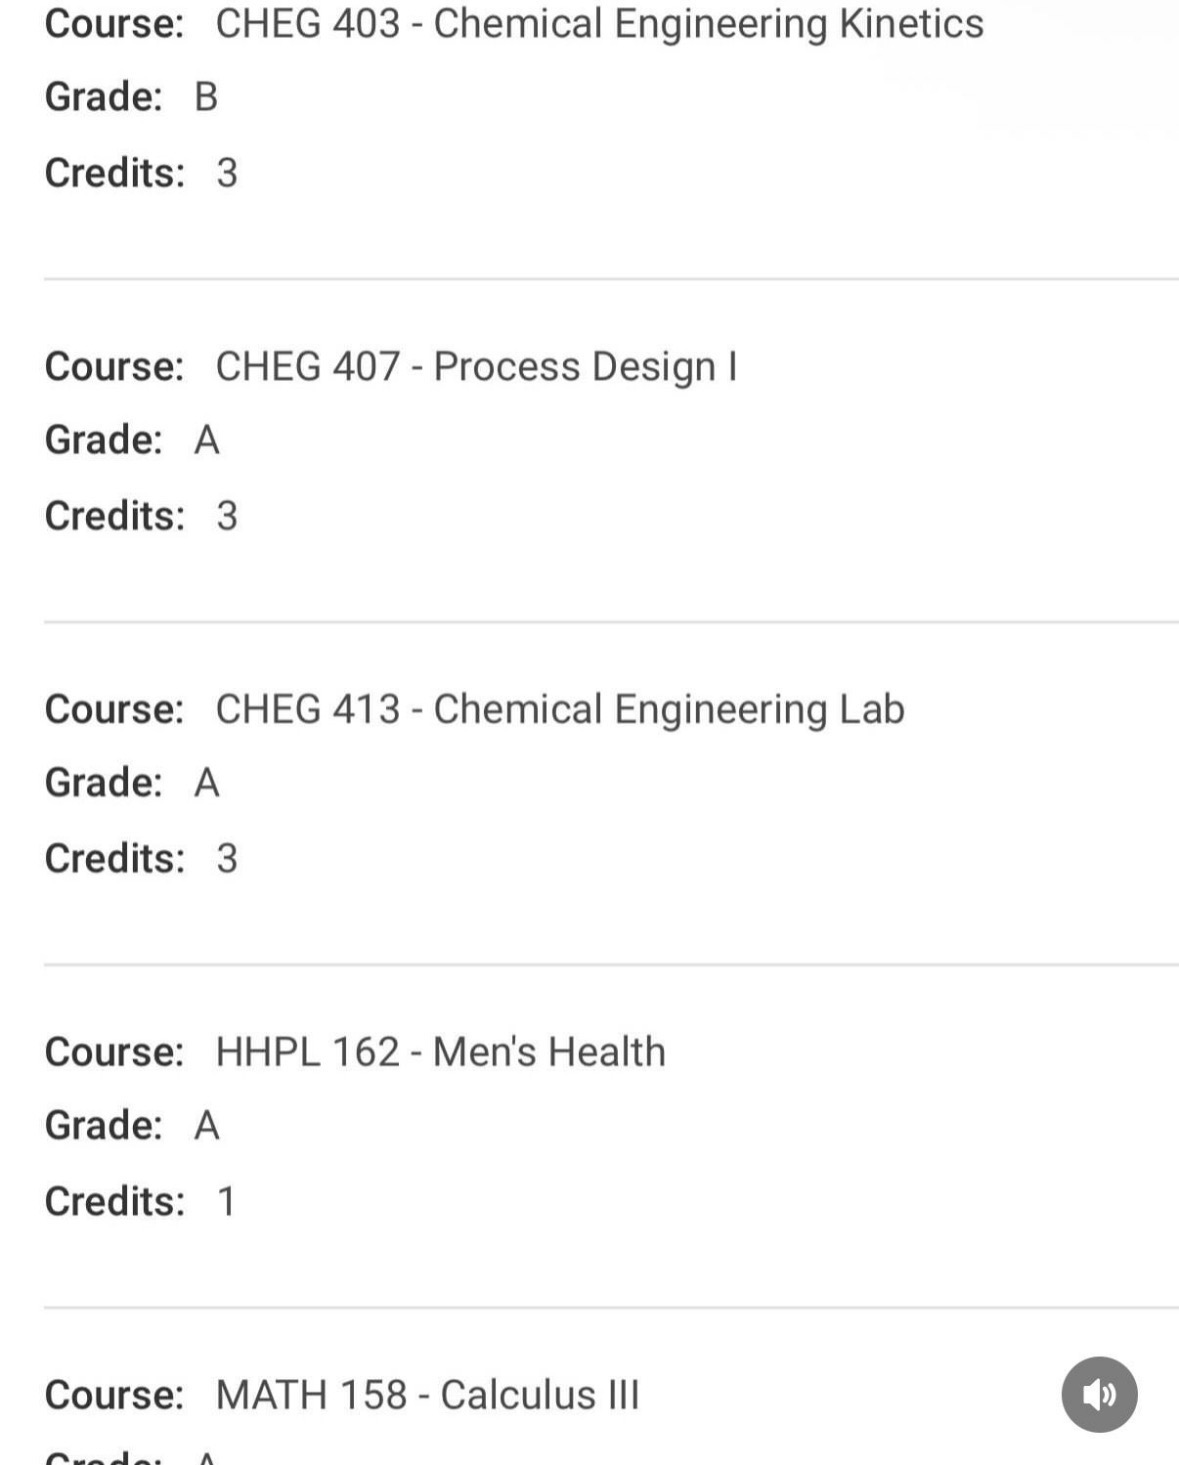Tap the CHEG 407 Process Design I title
The height and width of the screenshot is (1465, 1179).
click(x=476, y=367)
